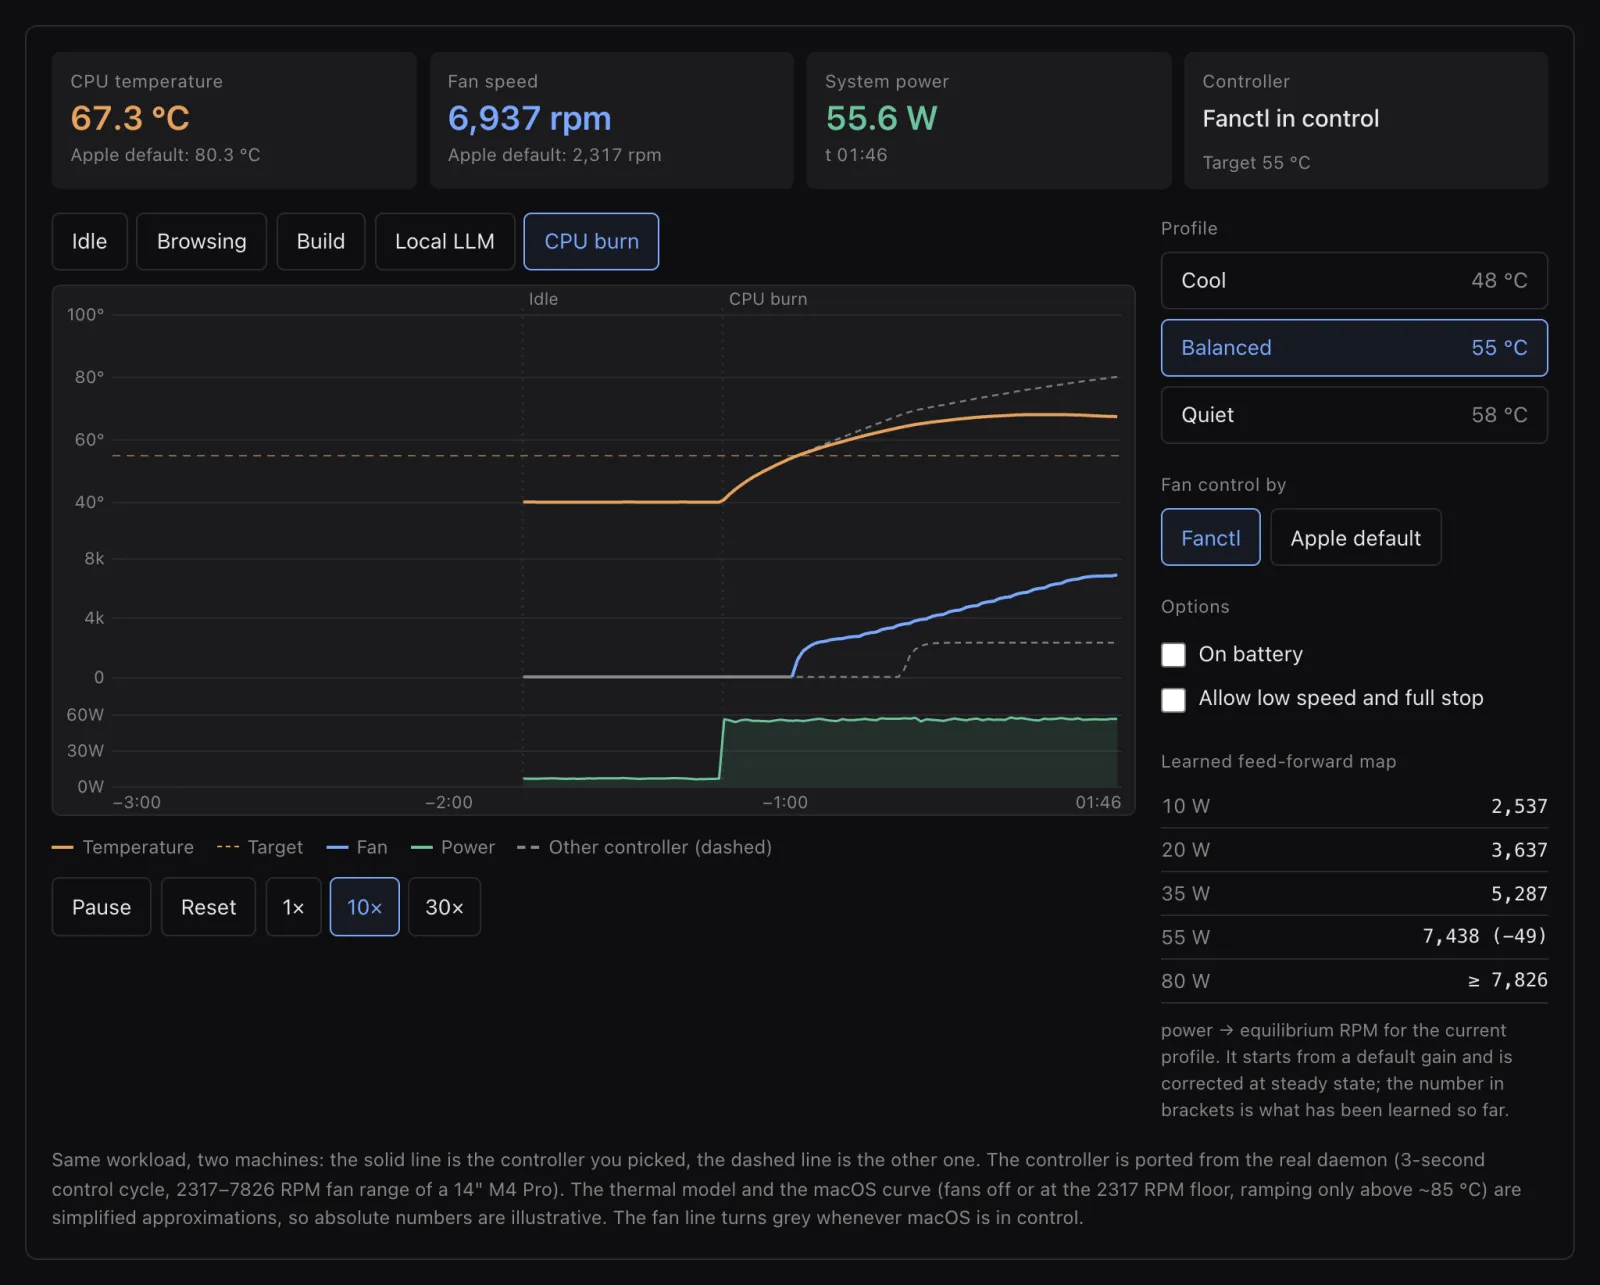Set fan control to Fanctl
This screenshot has height=1285, width=1600.
(1210, 537)
